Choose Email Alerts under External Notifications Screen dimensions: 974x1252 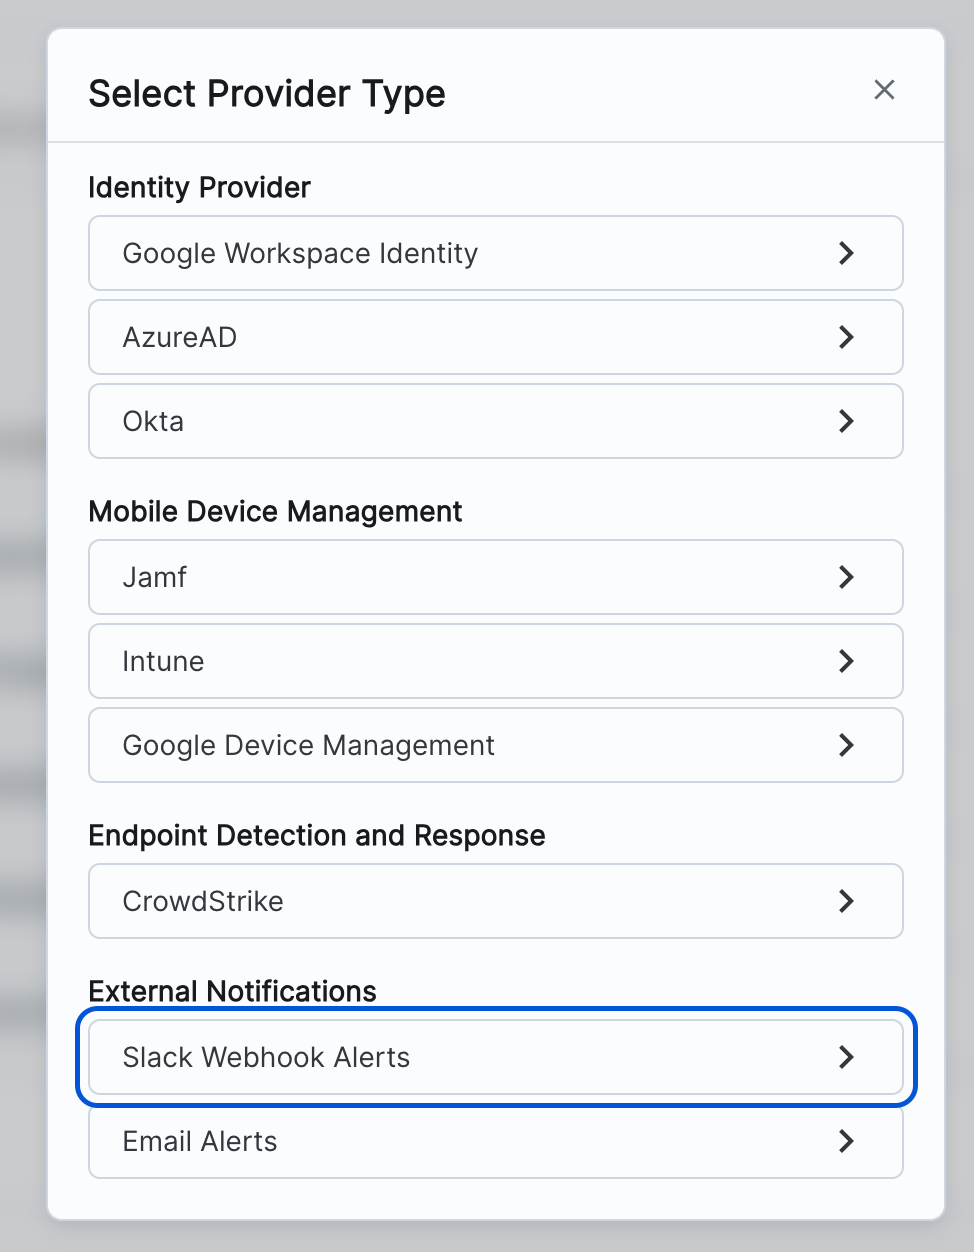[200, 1141]
